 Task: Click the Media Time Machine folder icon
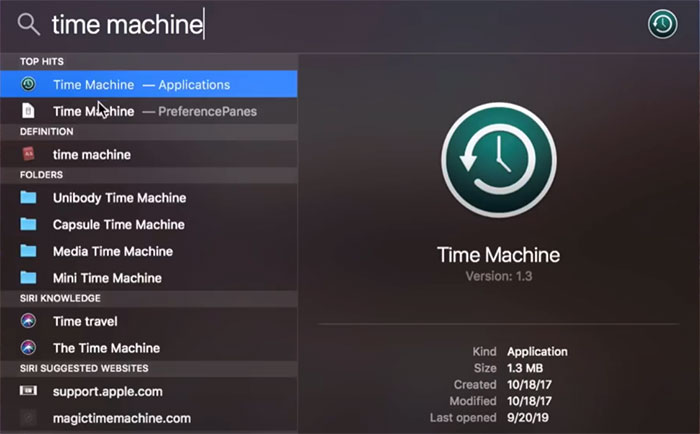pyautogui.click(x=29, y=251)
